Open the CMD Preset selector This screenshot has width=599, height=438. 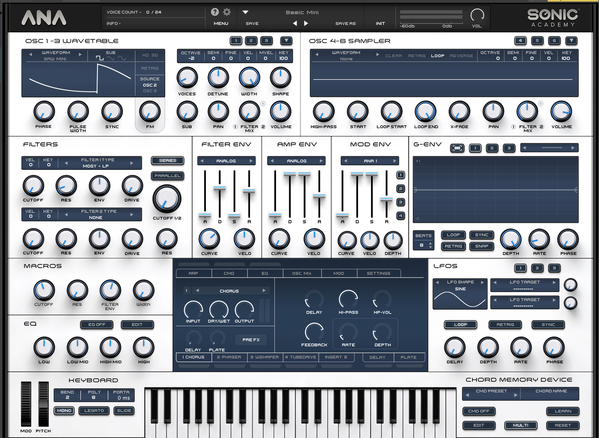point(491,393)
